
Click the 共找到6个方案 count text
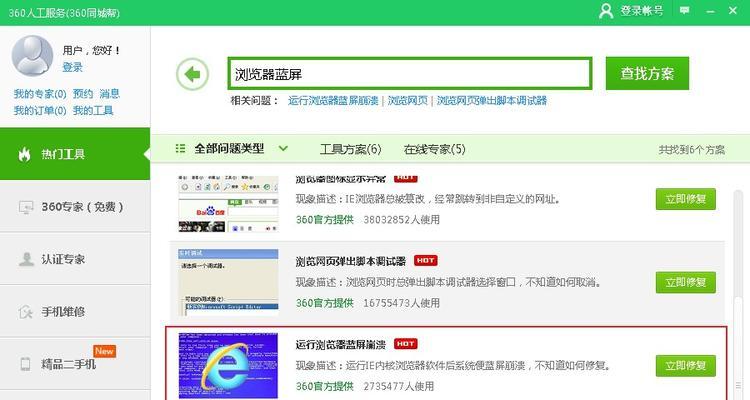(692, 150)
